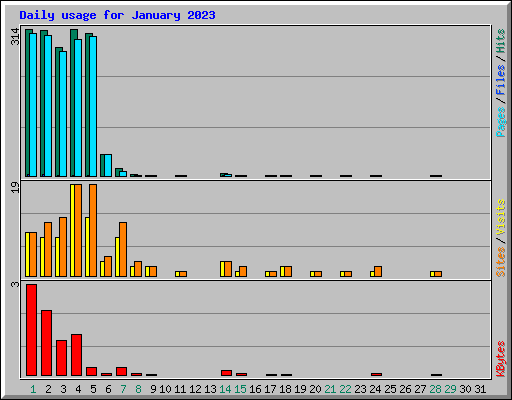Screen dimensions: 512x400
Task: Click the 'Pages' legend label
Action: pos(500,122)
